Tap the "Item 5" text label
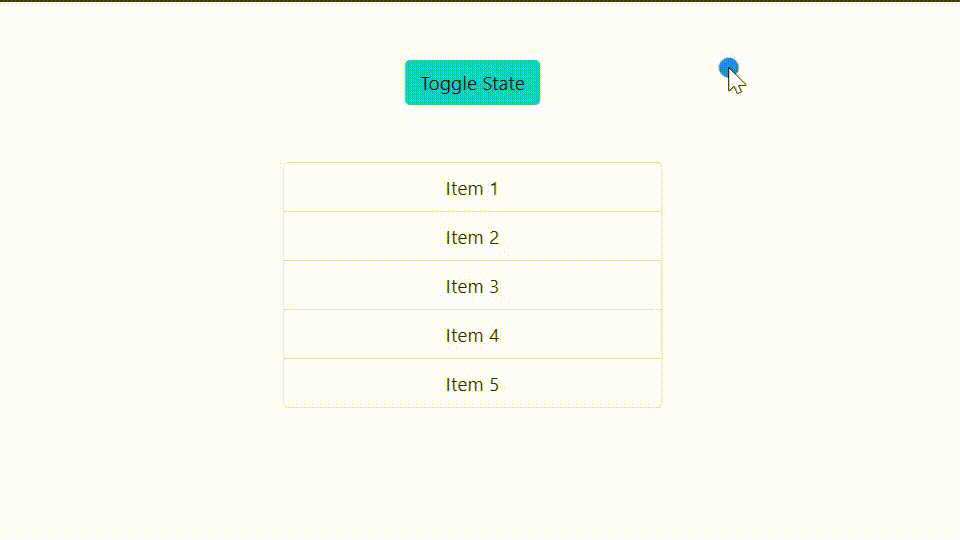This screenshot has width=960, height=540. (472, 384)
